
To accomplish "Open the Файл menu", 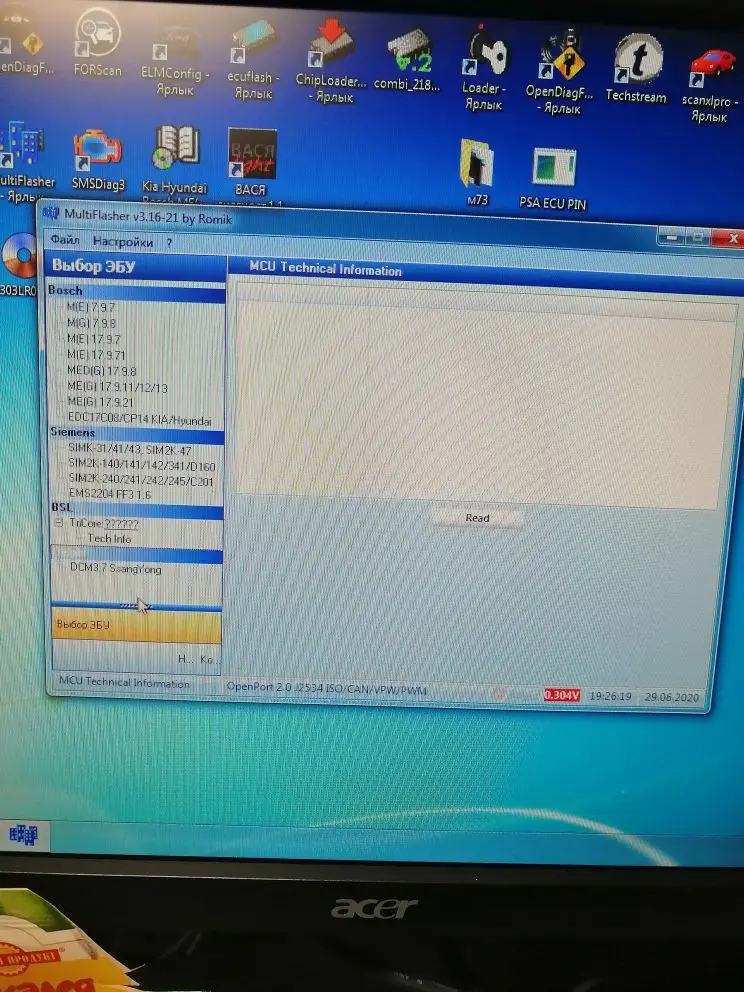I will point(65,240).
